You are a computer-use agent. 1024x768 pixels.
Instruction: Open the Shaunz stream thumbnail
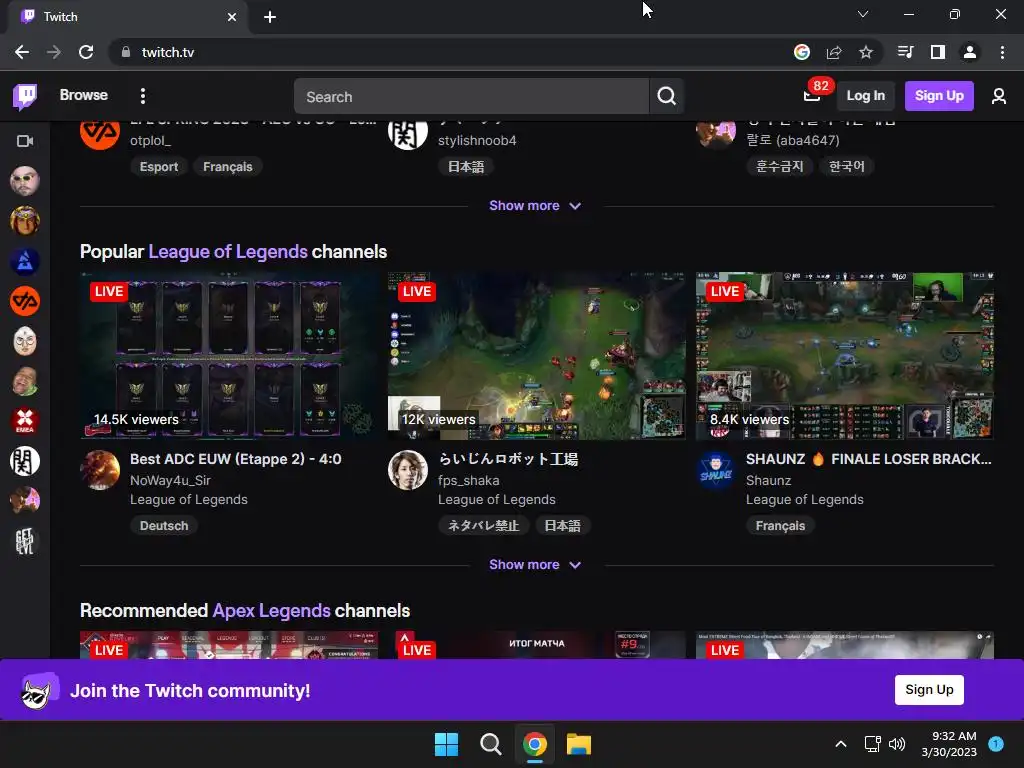(x=845, y=356)
